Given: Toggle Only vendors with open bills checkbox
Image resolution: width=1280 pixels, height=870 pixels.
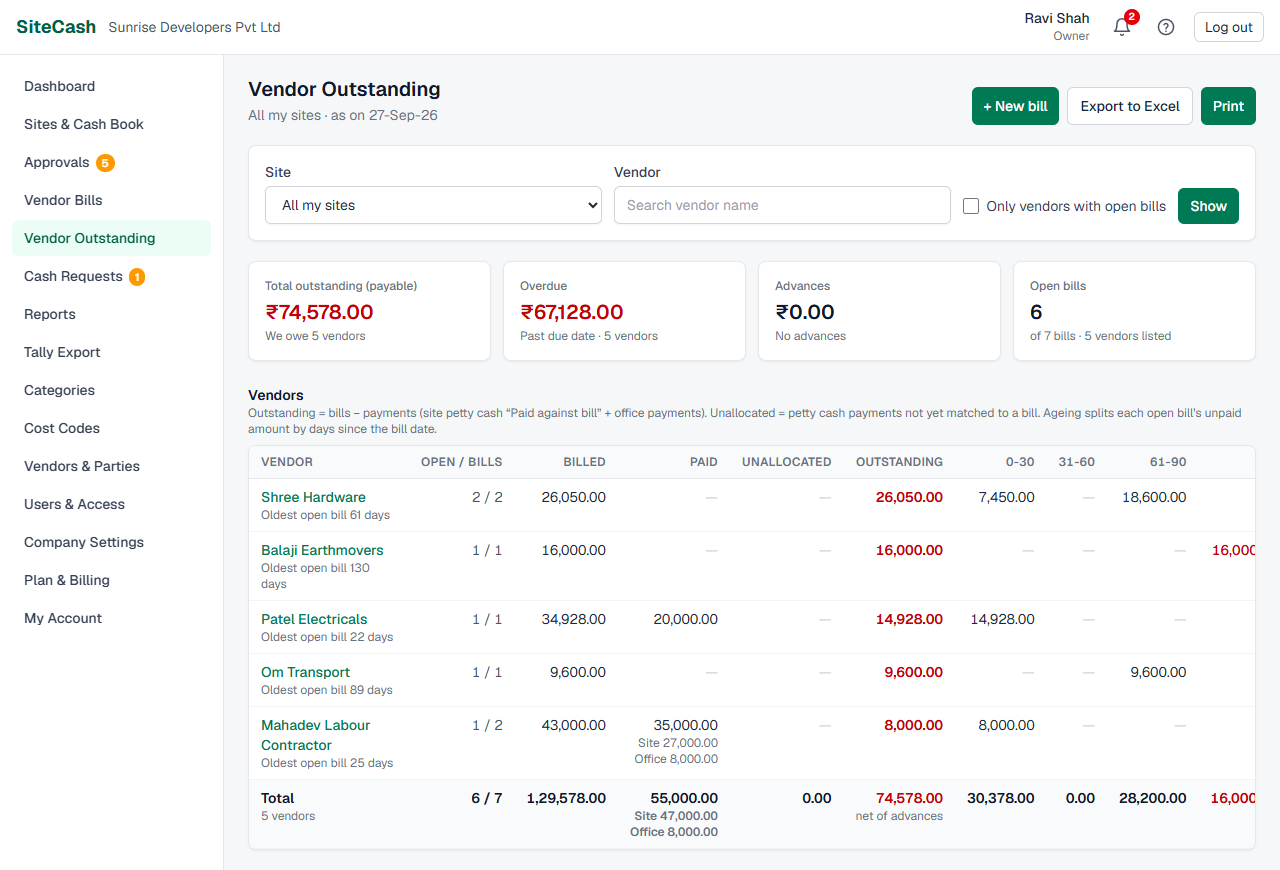Looking at the screenshot, I should pos(971,206).
